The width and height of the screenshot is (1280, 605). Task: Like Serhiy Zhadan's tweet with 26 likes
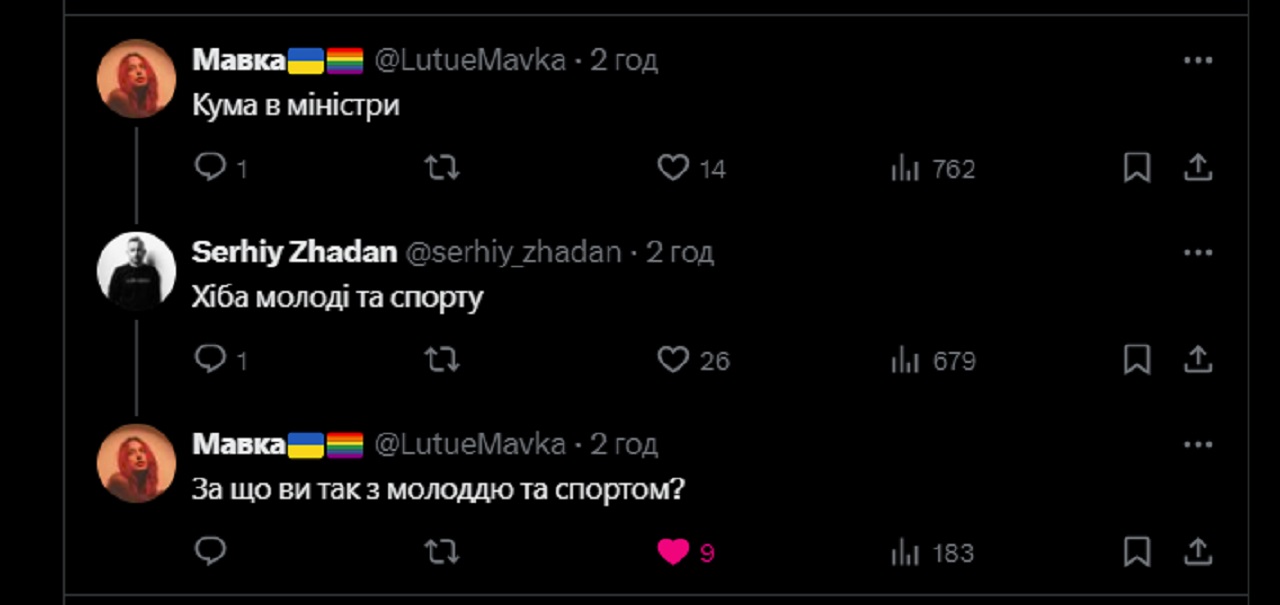(x=673, y=359)
